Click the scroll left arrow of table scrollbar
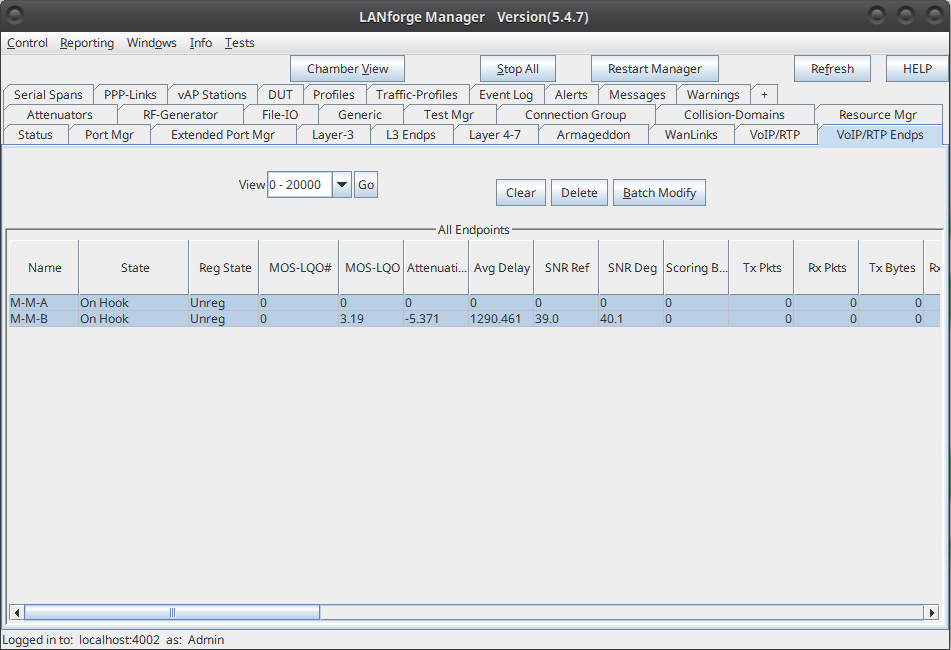 [16, 612]
